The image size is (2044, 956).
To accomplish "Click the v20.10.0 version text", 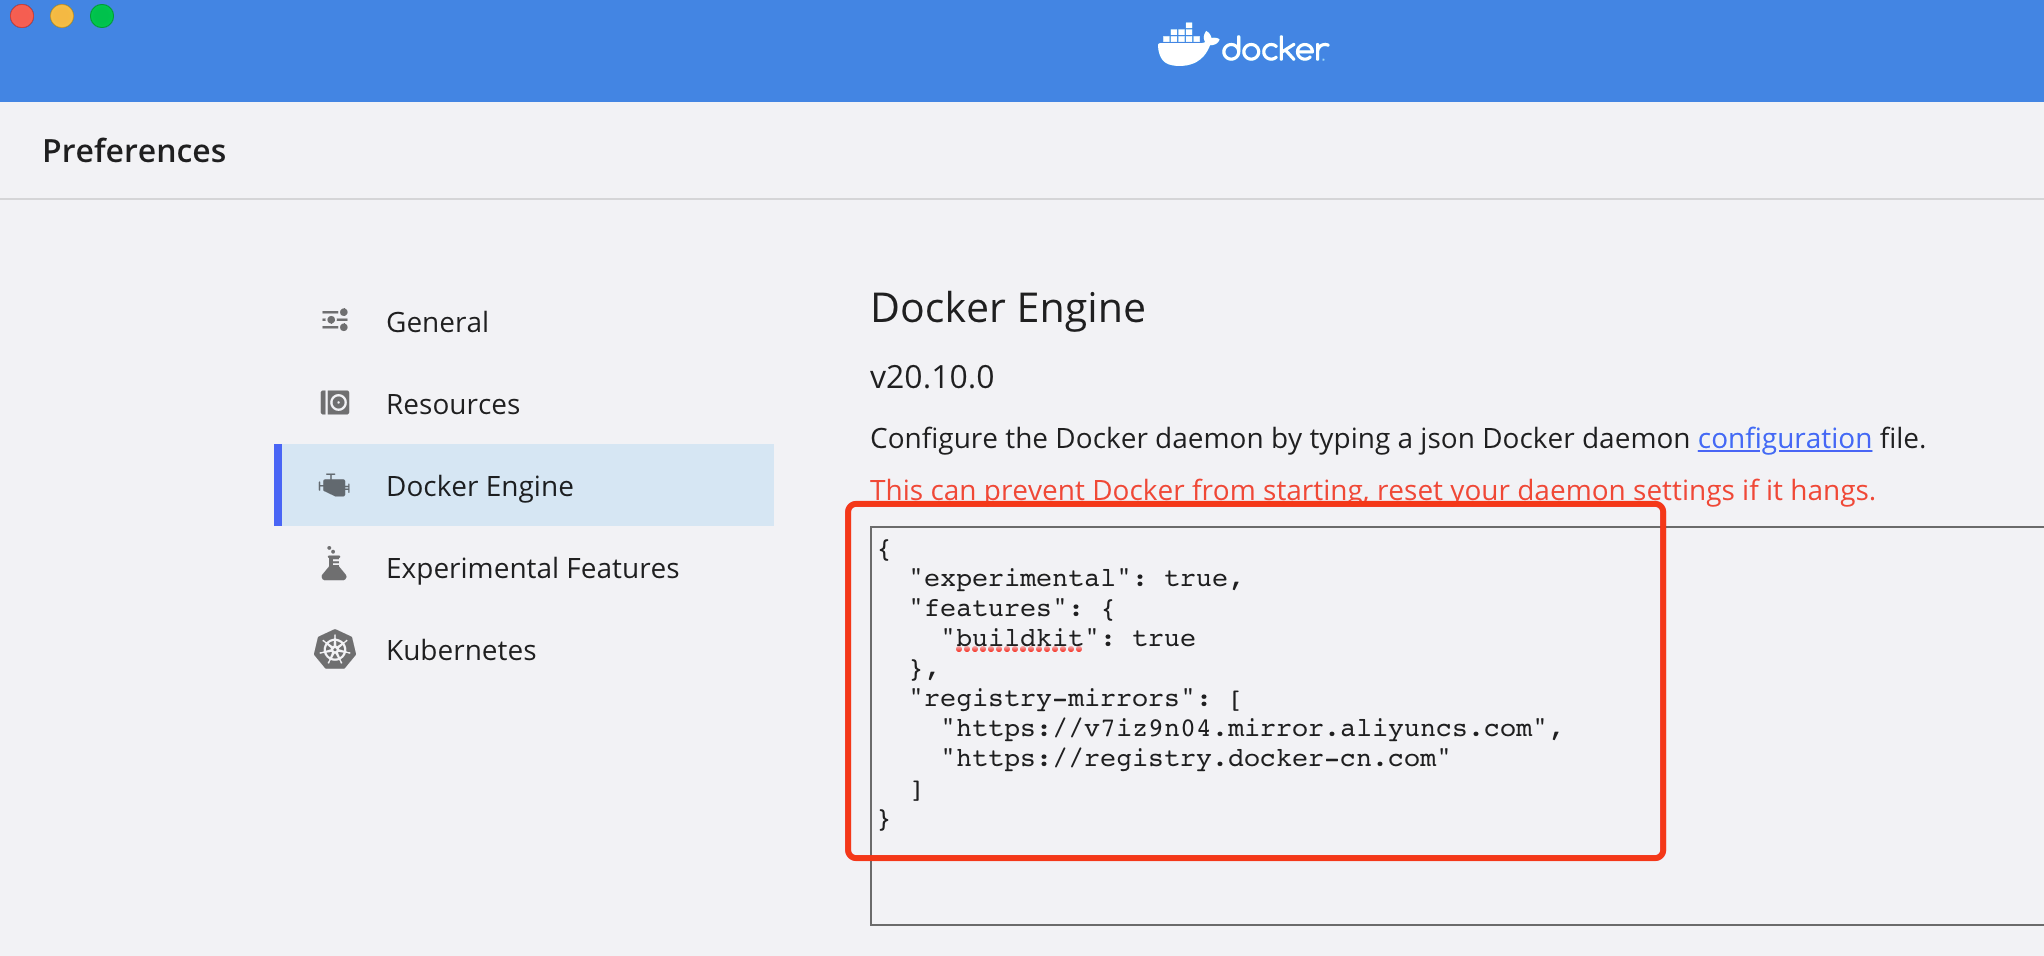I will [x=932, y=377].
